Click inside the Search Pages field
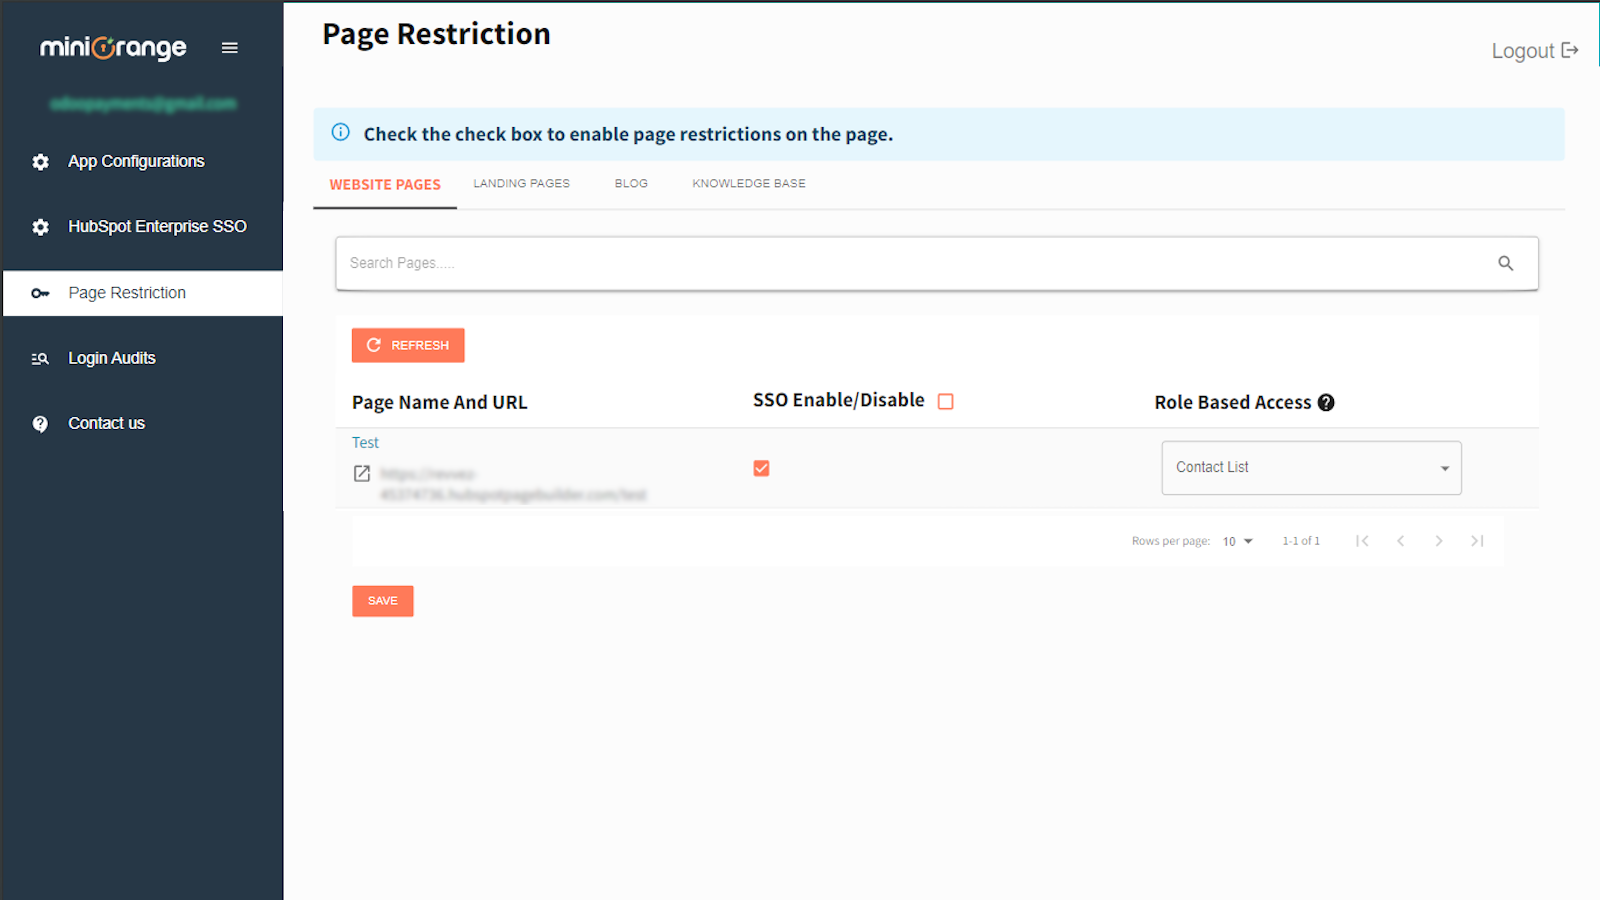The image size is (1600, 900). click(700, 263)
